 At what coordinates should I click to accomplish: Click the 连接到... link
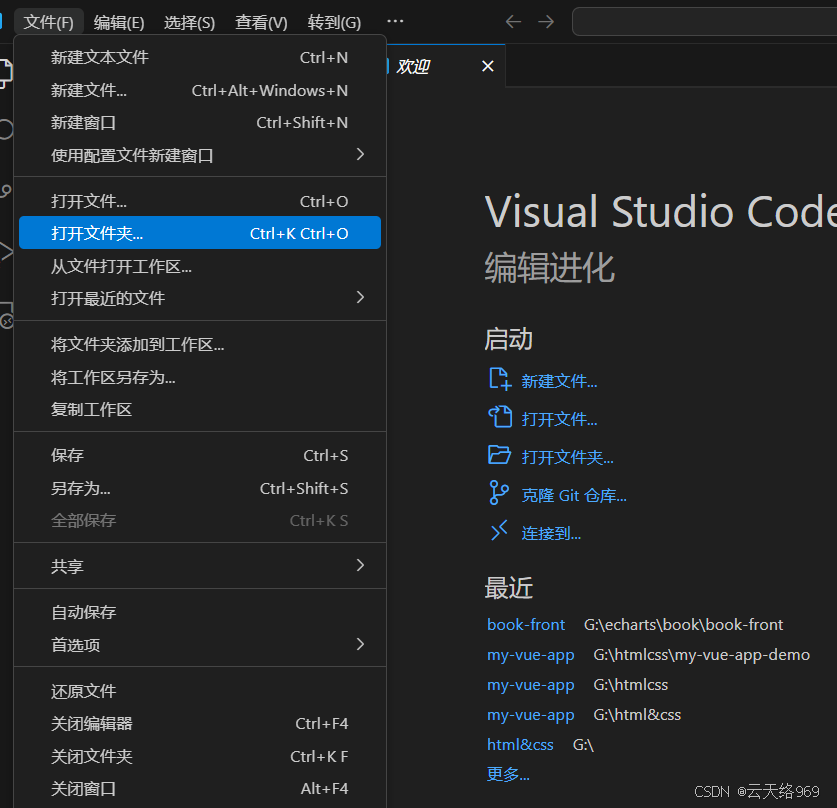[551, 534]
